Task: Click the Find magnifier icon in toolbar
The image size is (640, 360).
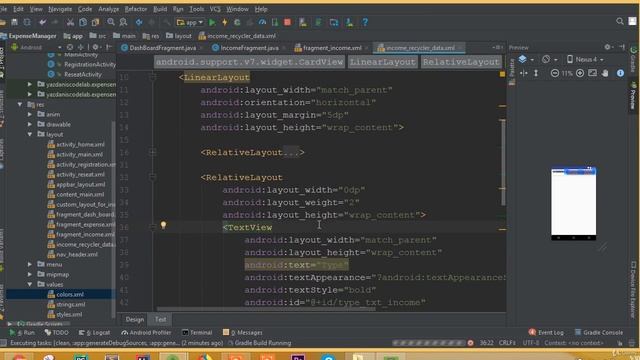Action: (111, 22)
